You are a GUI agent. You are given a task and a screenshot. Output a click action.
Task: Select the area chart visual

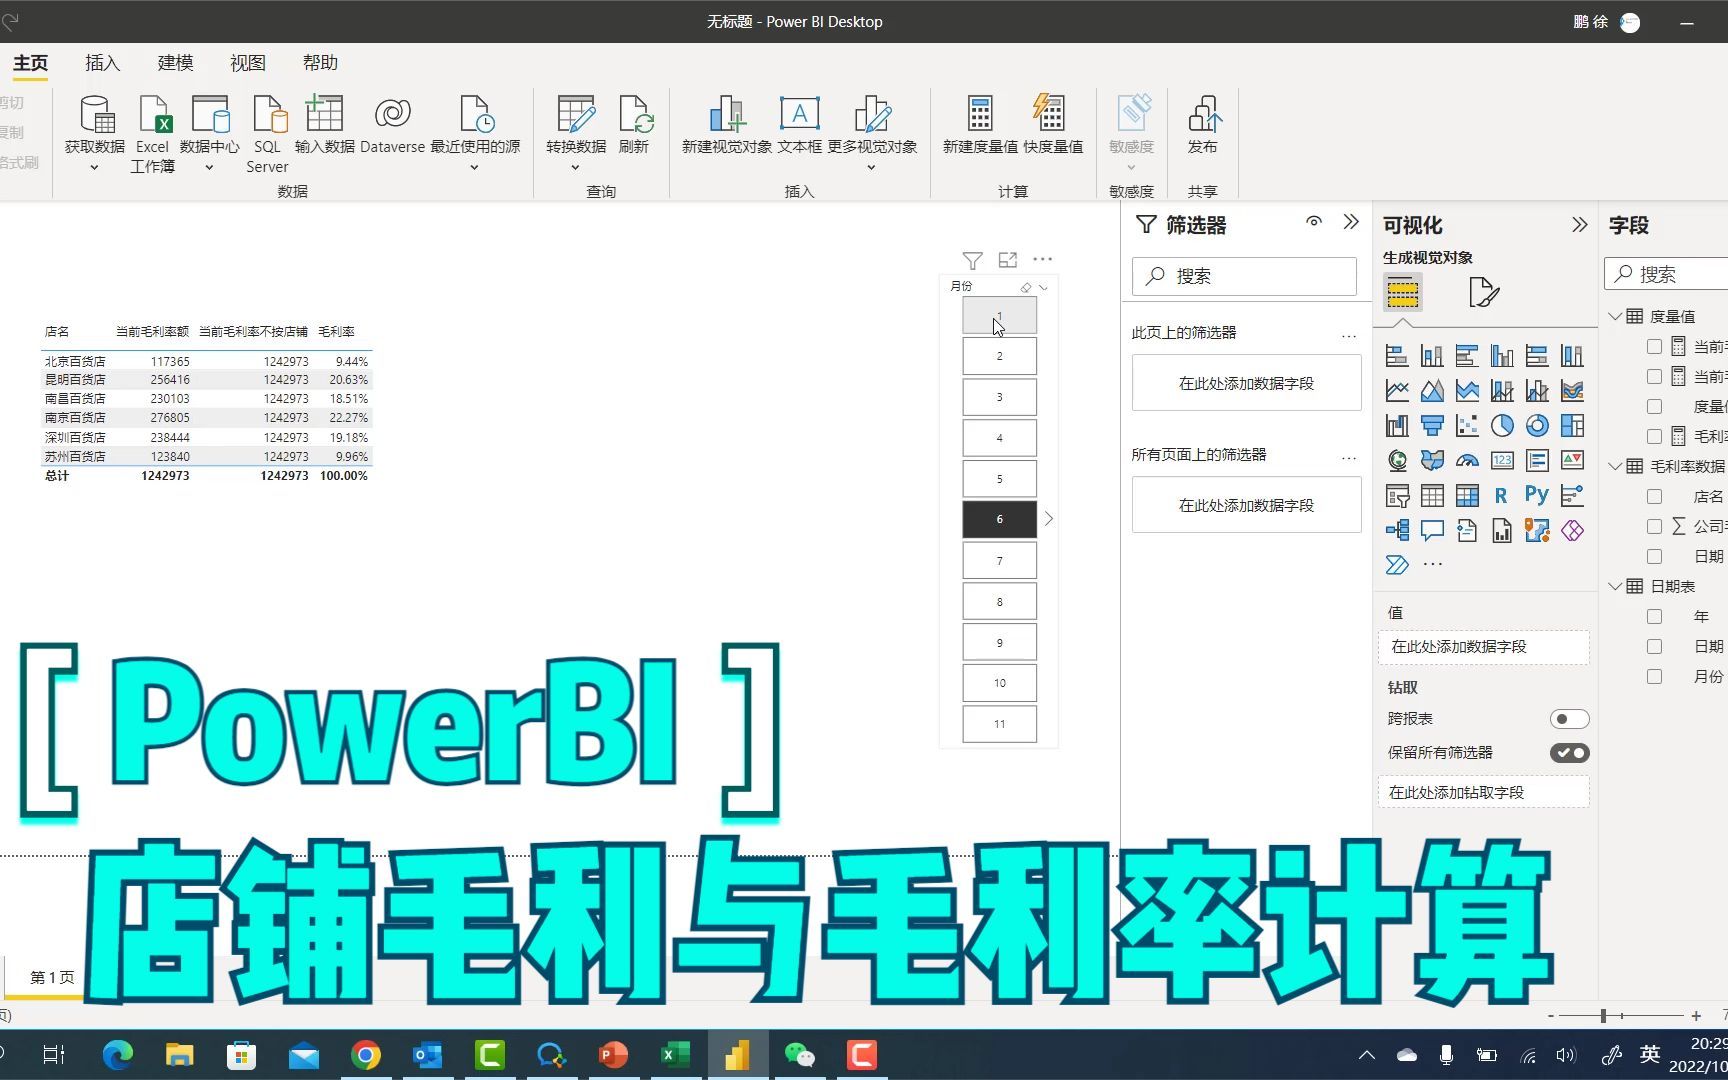click(x=1432, y=391)
